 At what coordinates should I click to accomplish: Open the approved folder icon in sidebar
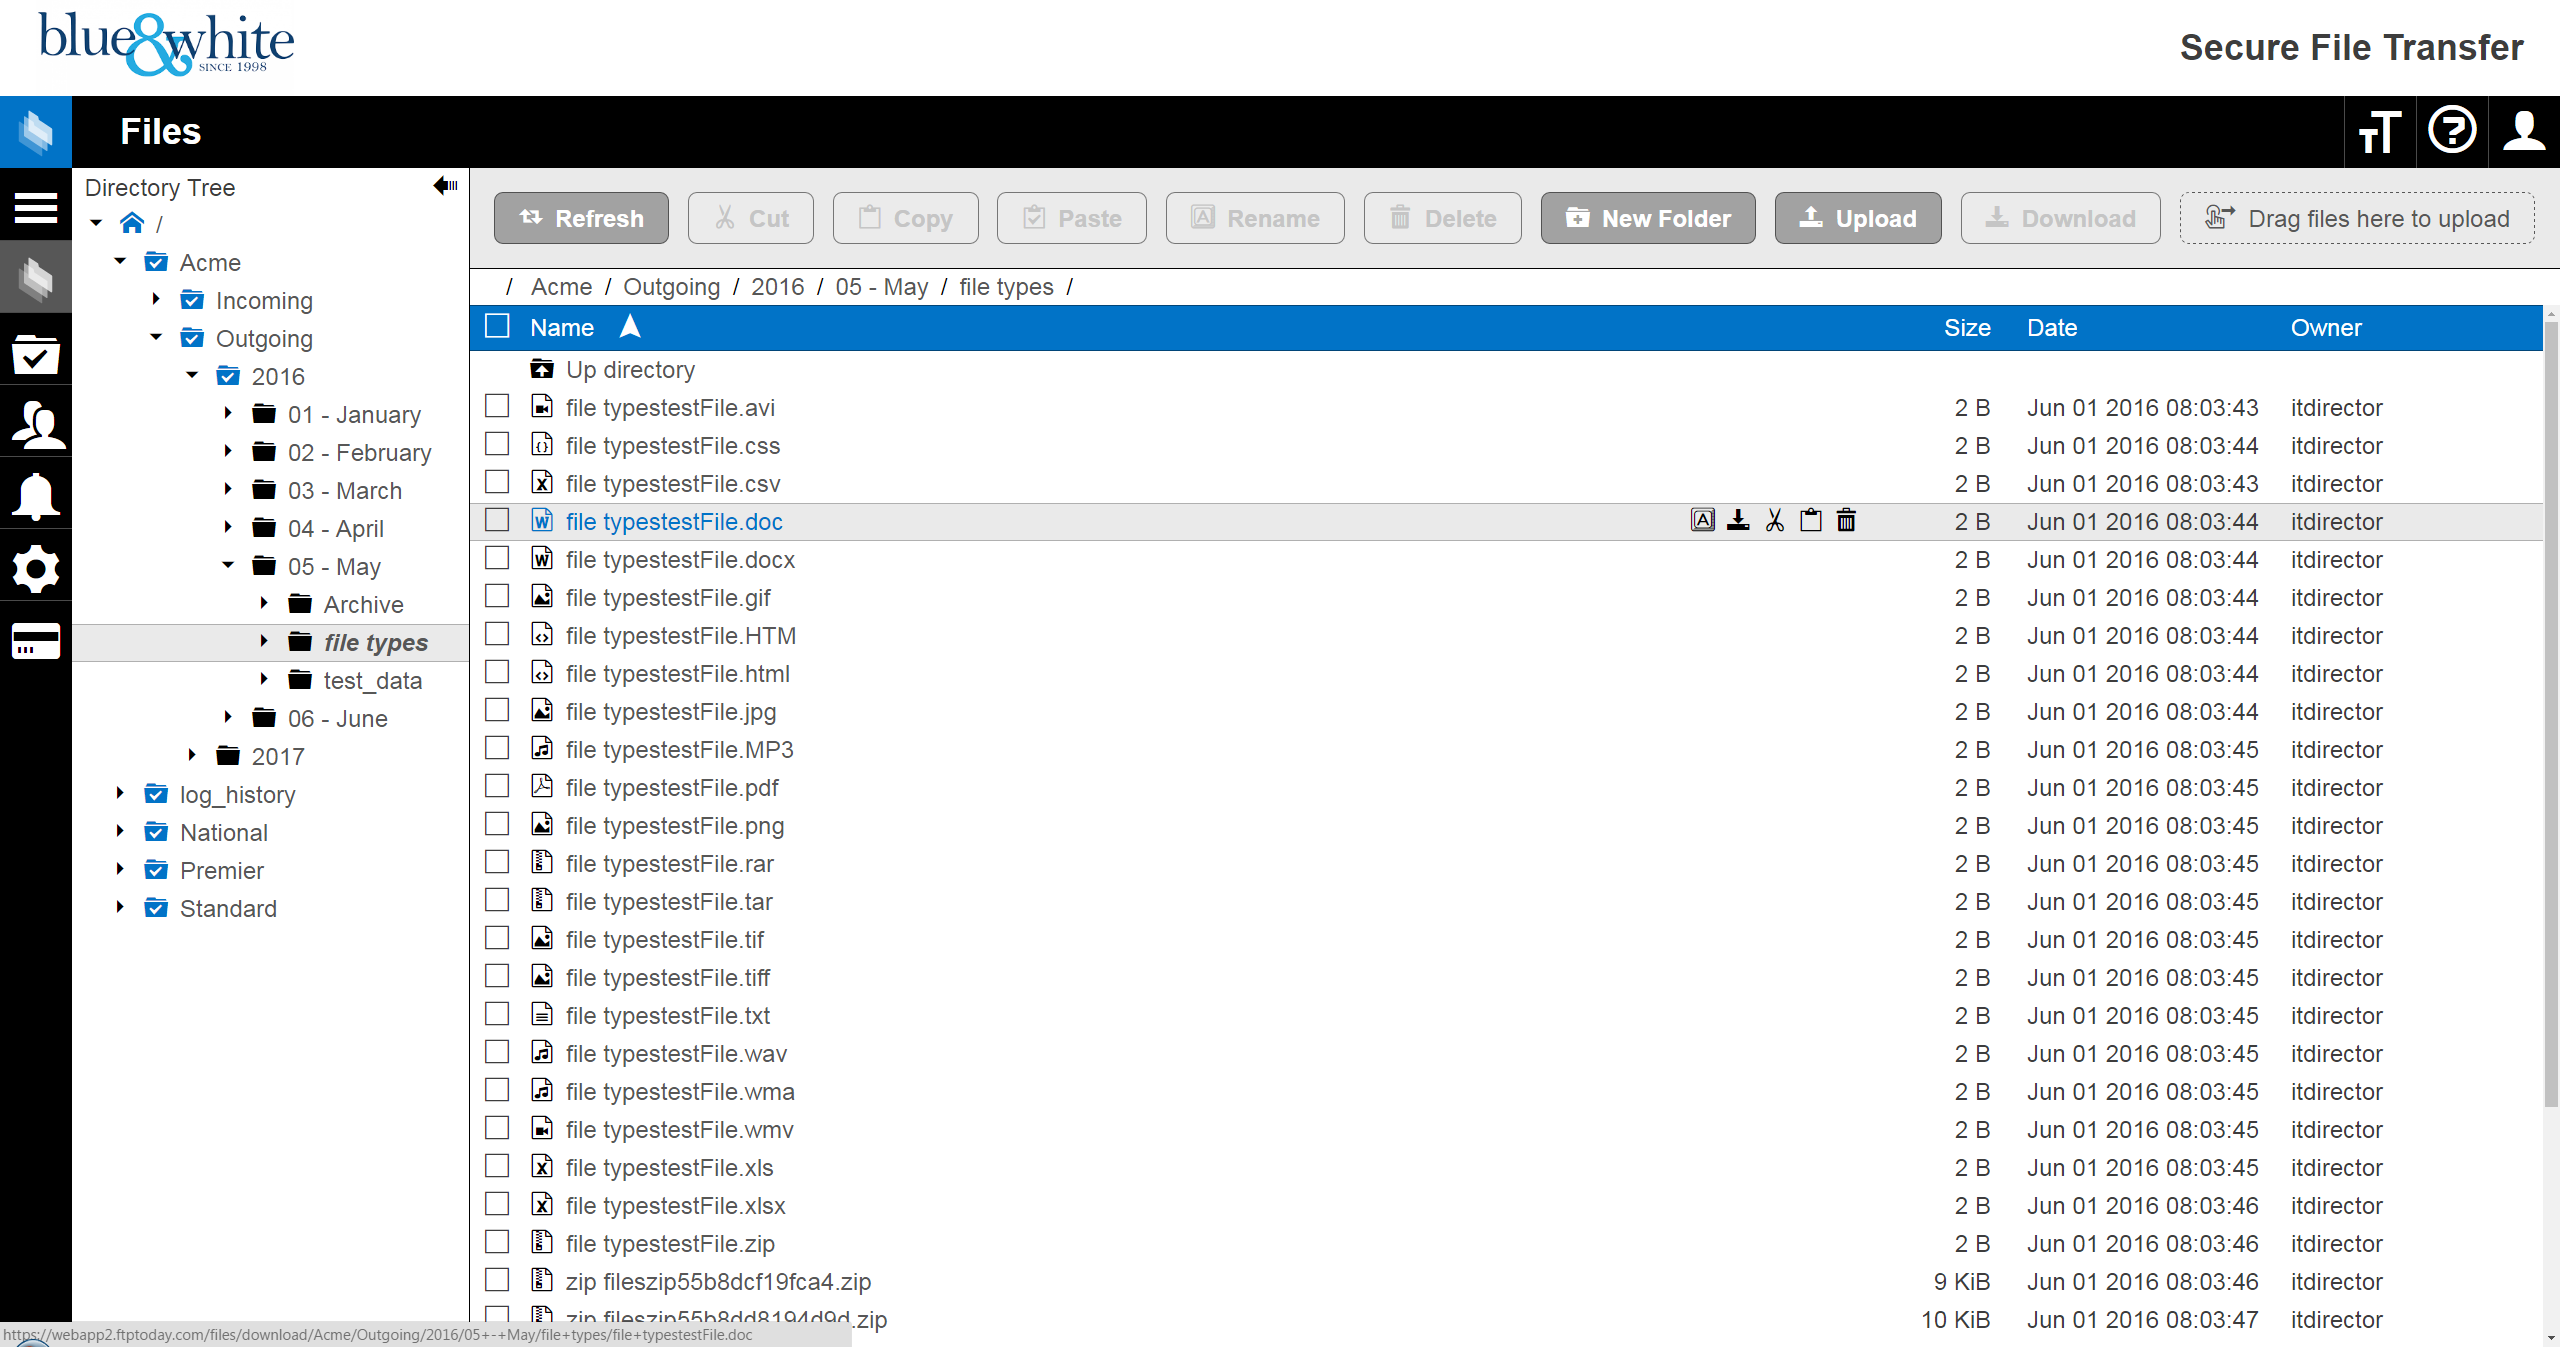36,352
